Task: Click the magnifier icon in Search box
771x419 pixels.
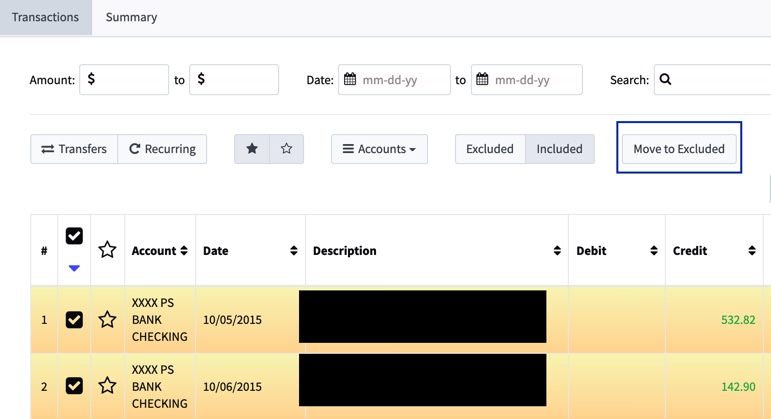Action: (665, 79)
